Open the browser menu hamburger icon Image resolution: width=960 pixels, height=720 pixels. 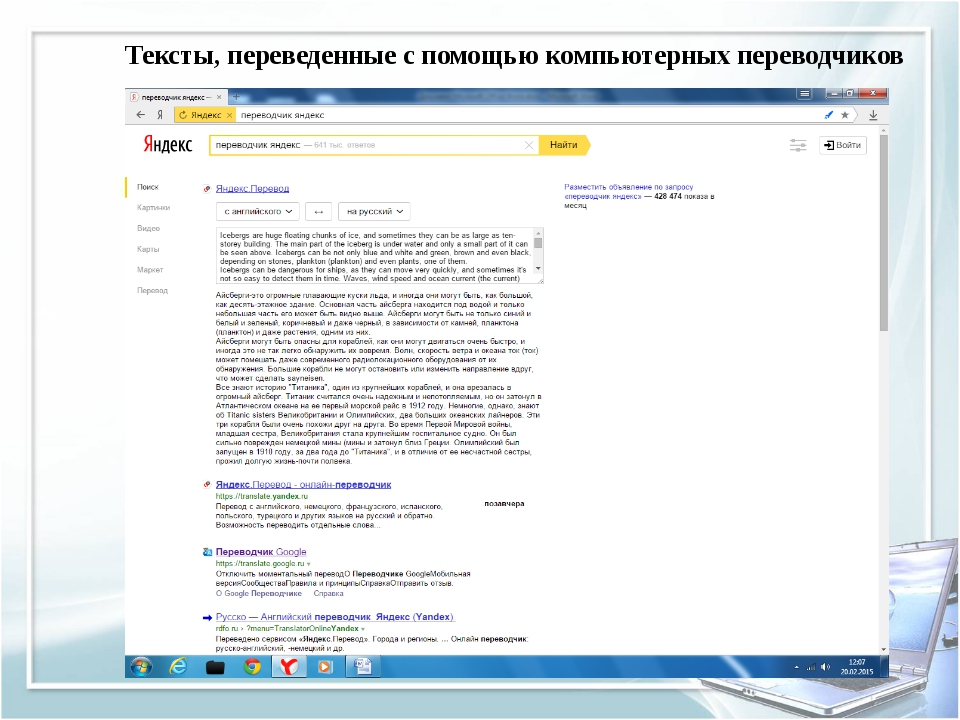(804, 94)
